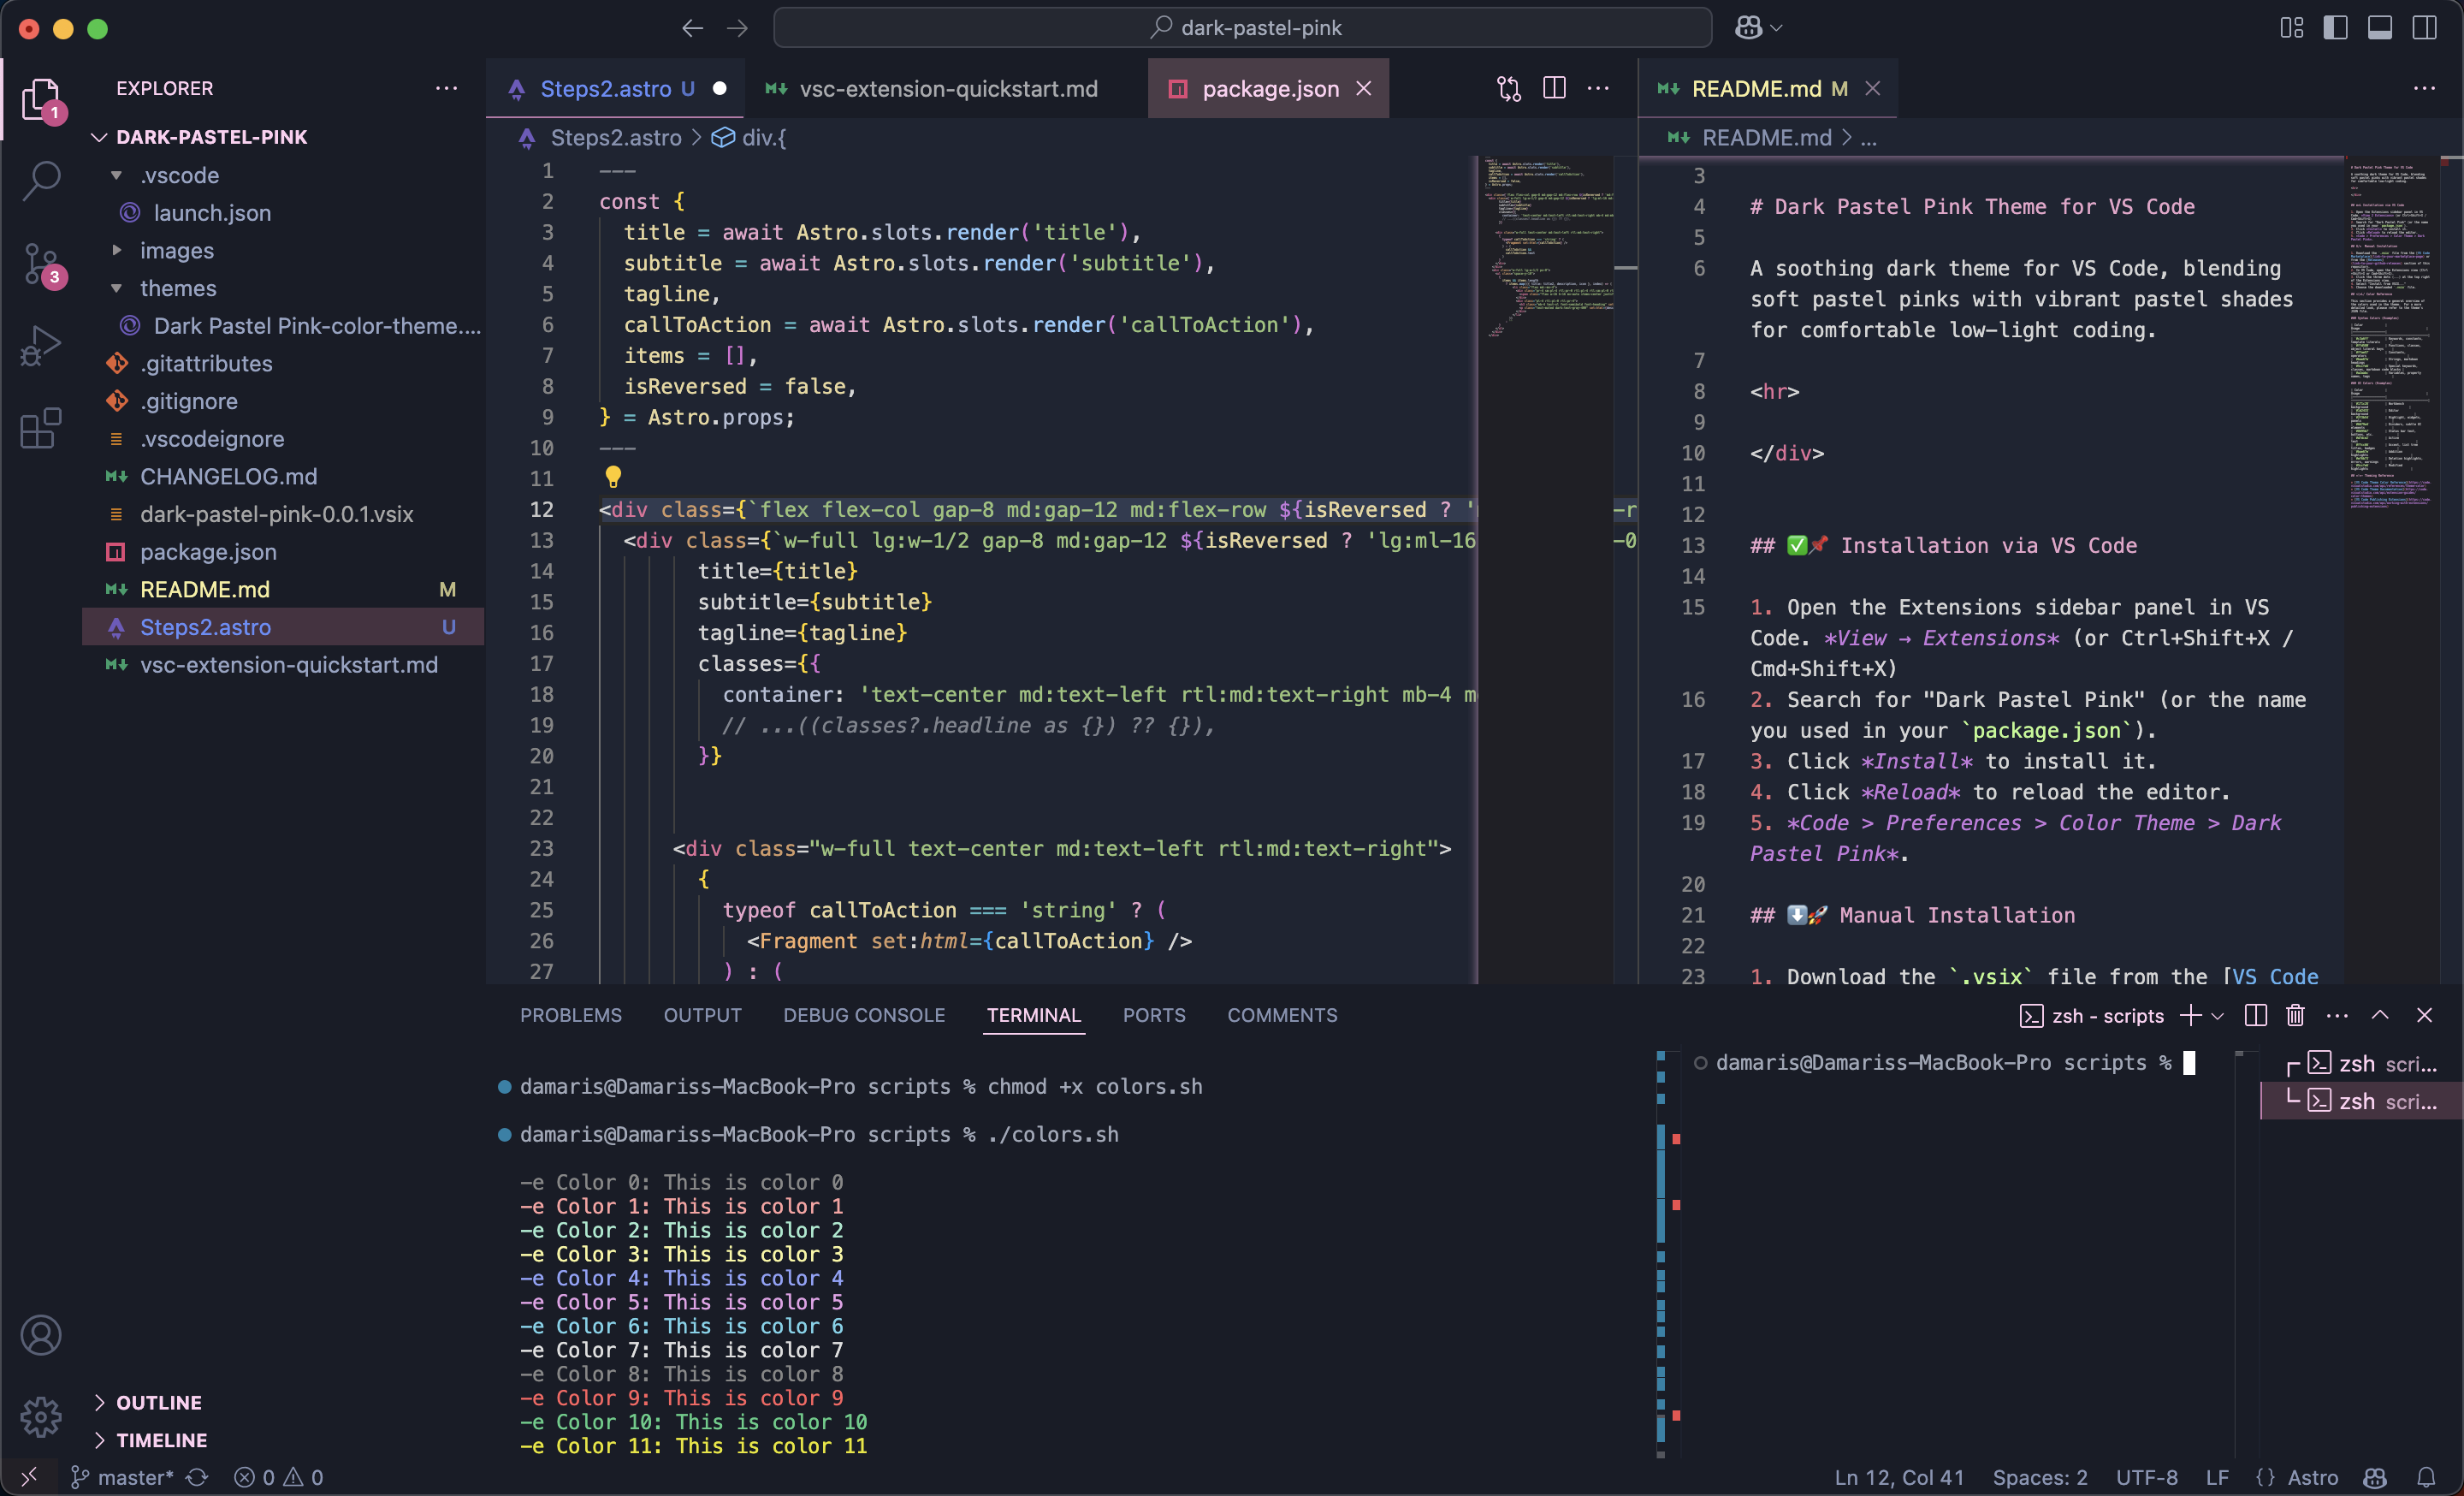Open the launch profile dropdown arrow
Image resolution: width=2464 pixels, height=1496 pixels.
tap(2217, 1016)
